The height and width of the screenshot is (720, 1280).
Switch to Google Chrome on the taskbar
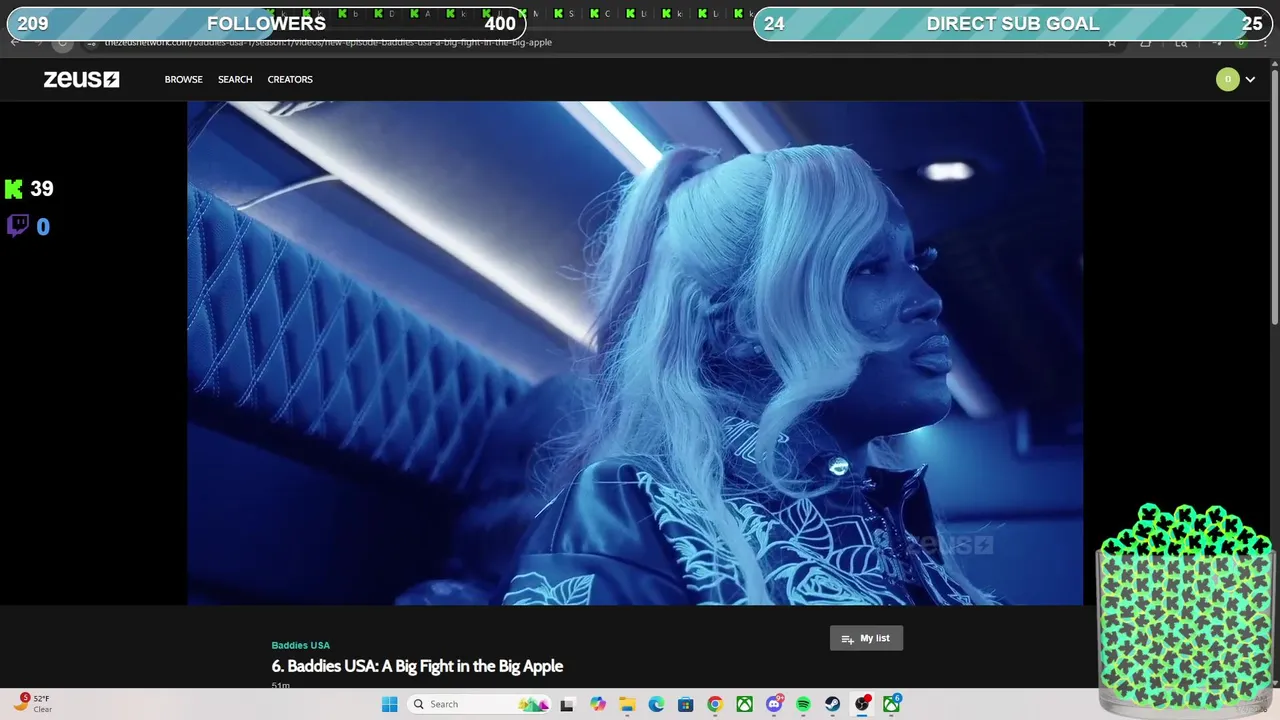715,704
